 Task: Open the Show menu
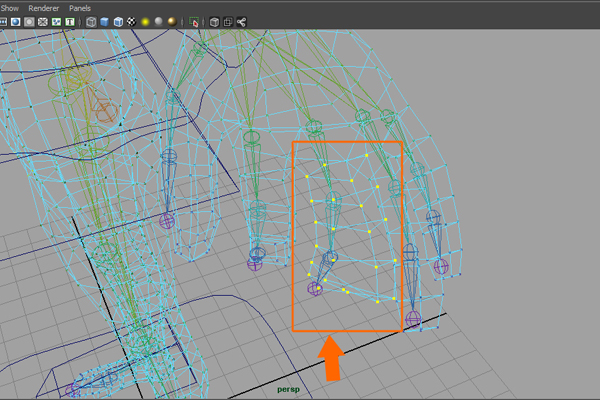pyautogui.click(x=10, y=8)
